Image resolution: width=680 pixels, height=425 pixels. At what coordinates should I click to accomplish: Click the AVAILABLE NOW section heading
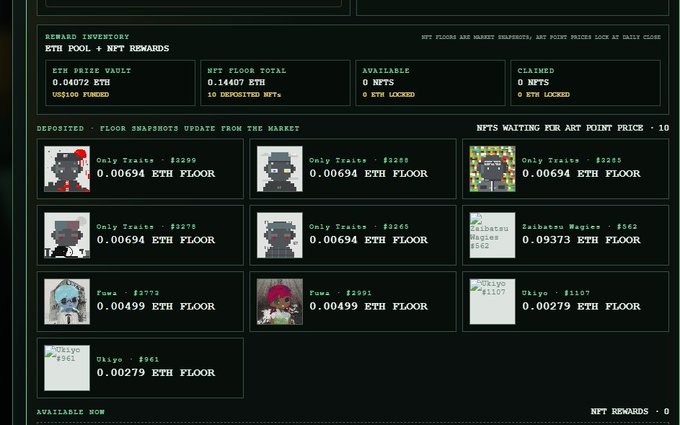point(71,412)
